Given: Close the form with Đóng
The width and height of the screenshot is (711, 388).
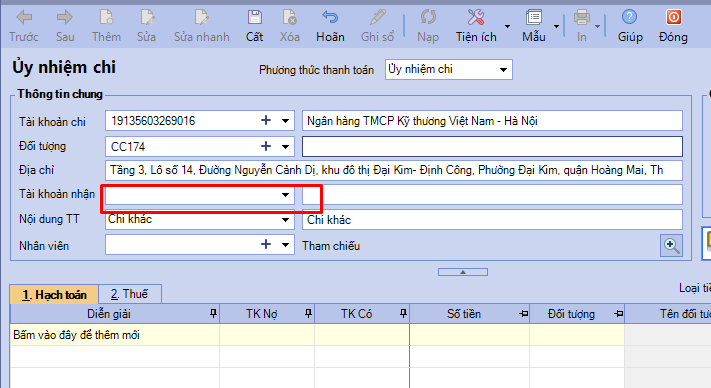Looking at the screenshot, I should click(673, 26).
